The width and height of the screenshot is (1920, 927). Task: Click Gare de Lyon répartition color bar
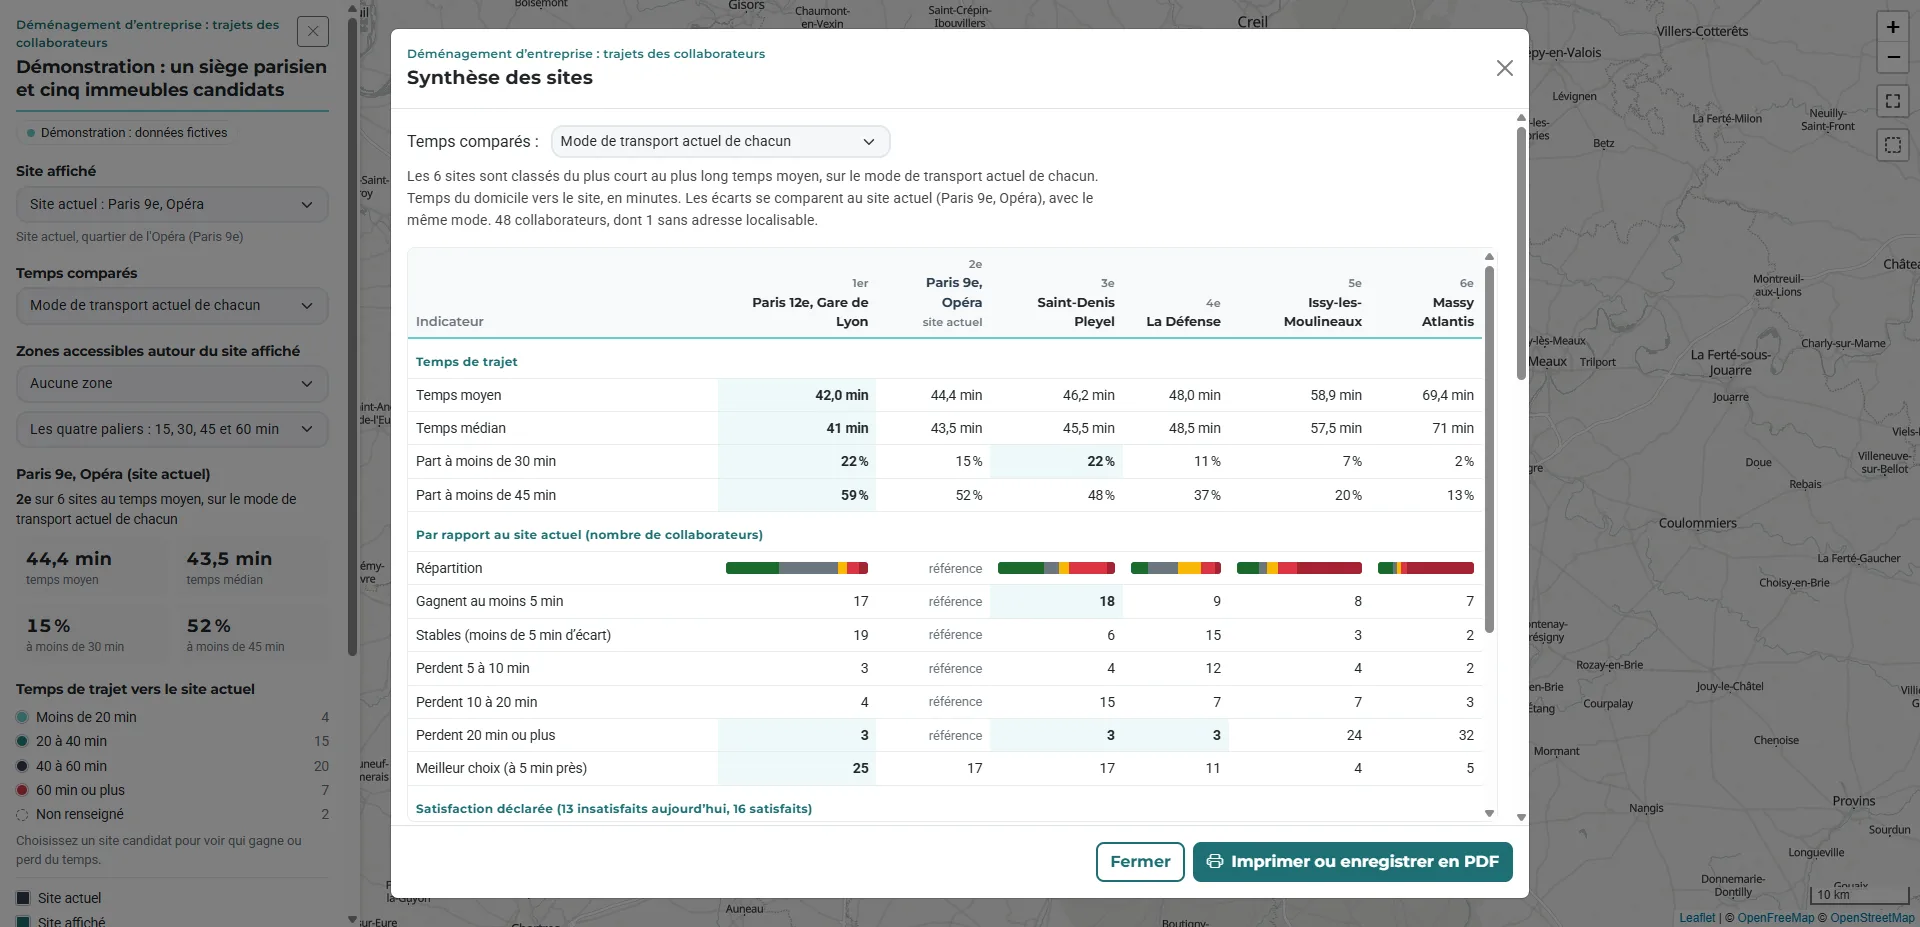(x=797, y=568)
